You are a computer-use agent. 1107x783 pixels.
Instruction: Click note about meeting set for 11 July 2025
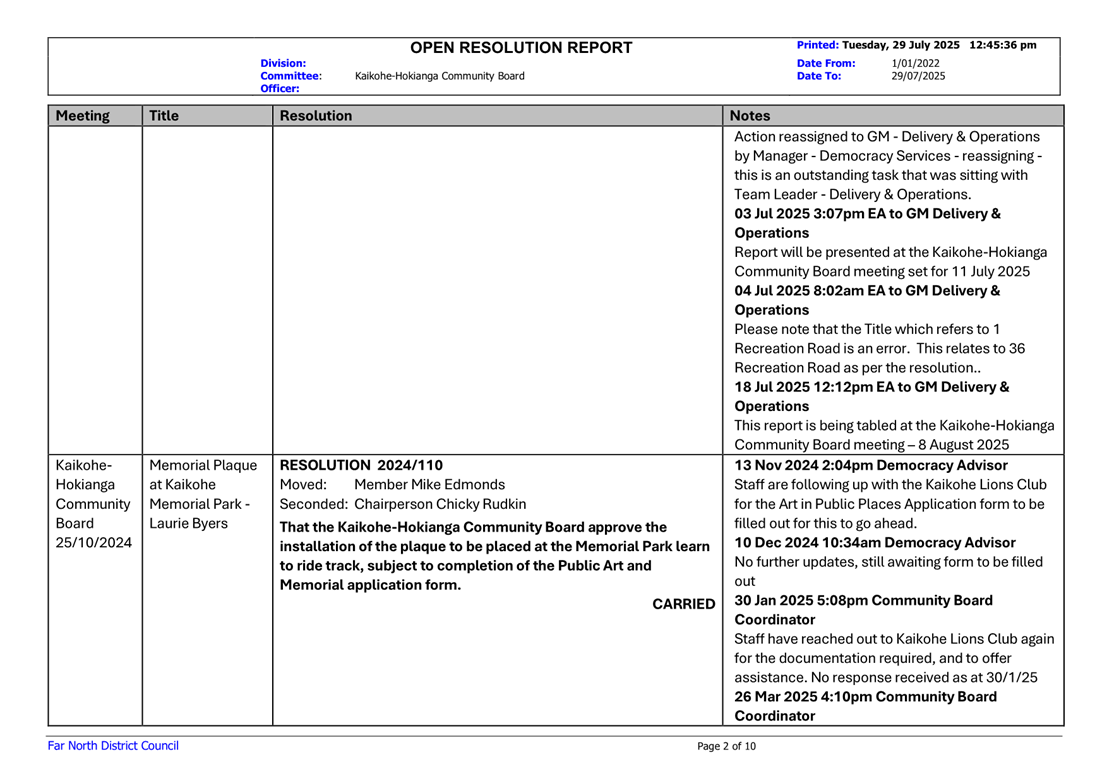point(891,262)
